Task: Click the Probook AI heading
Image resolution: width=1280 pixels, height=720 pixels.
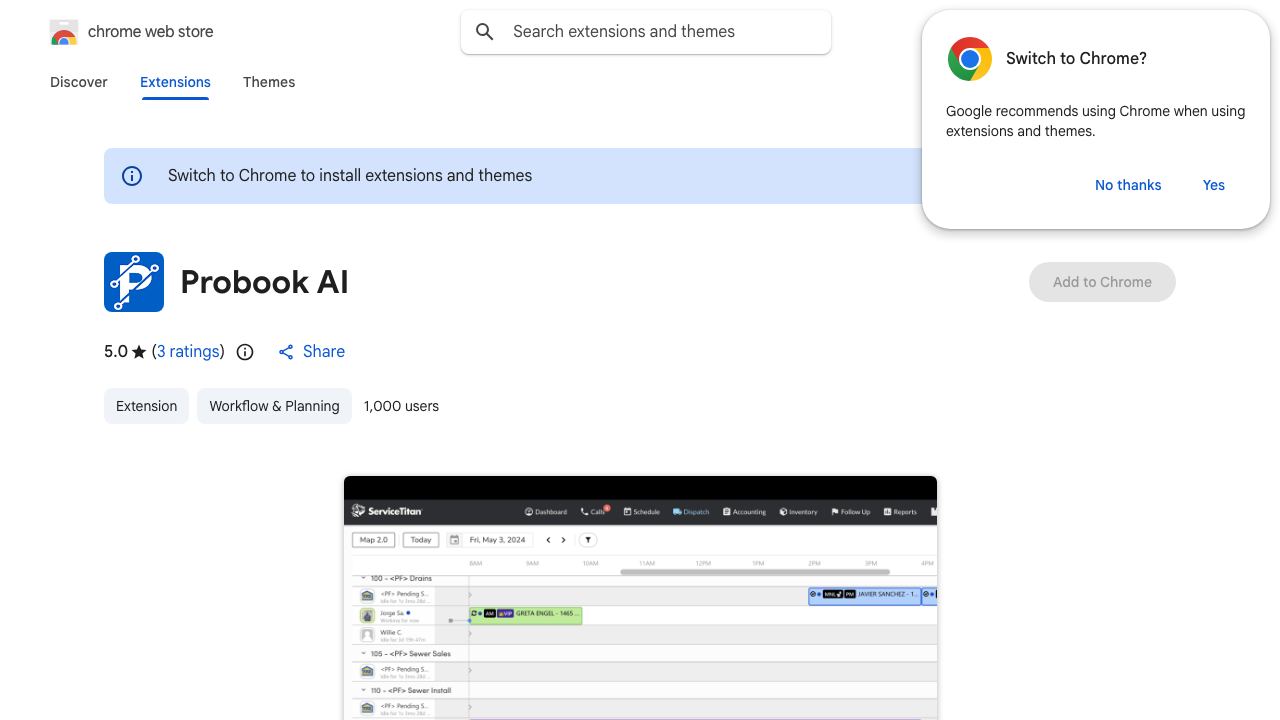Action: tap(265, 282)
